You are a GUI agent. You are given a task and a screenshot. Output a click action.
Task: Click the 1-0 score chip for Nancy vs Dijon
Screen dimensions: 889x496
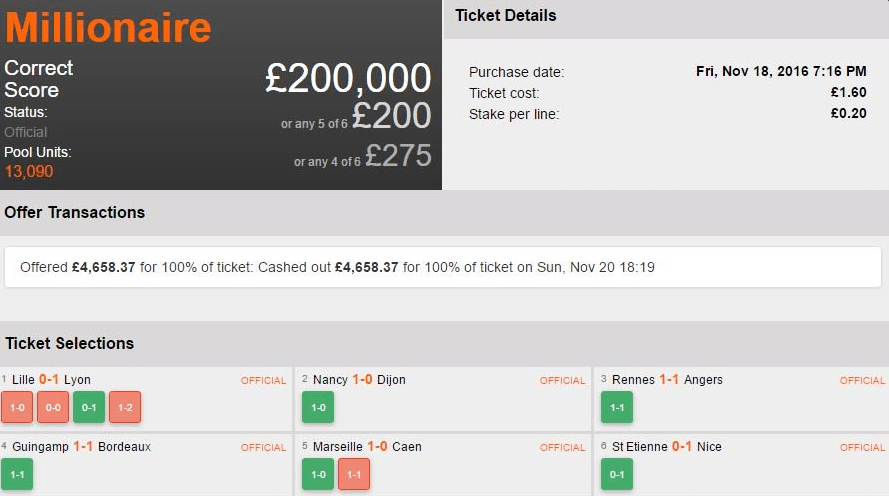coord(318,407)
